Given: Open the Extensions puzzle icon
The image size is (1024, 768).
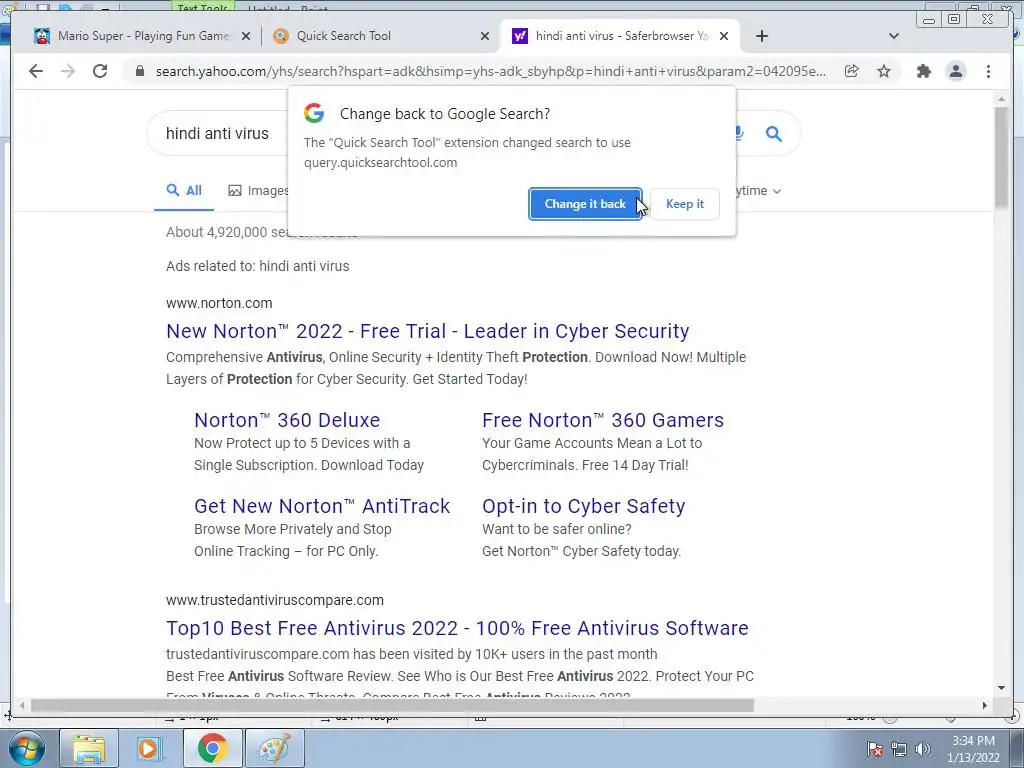Looking at the screenshot, I should (x=923, y=71).
